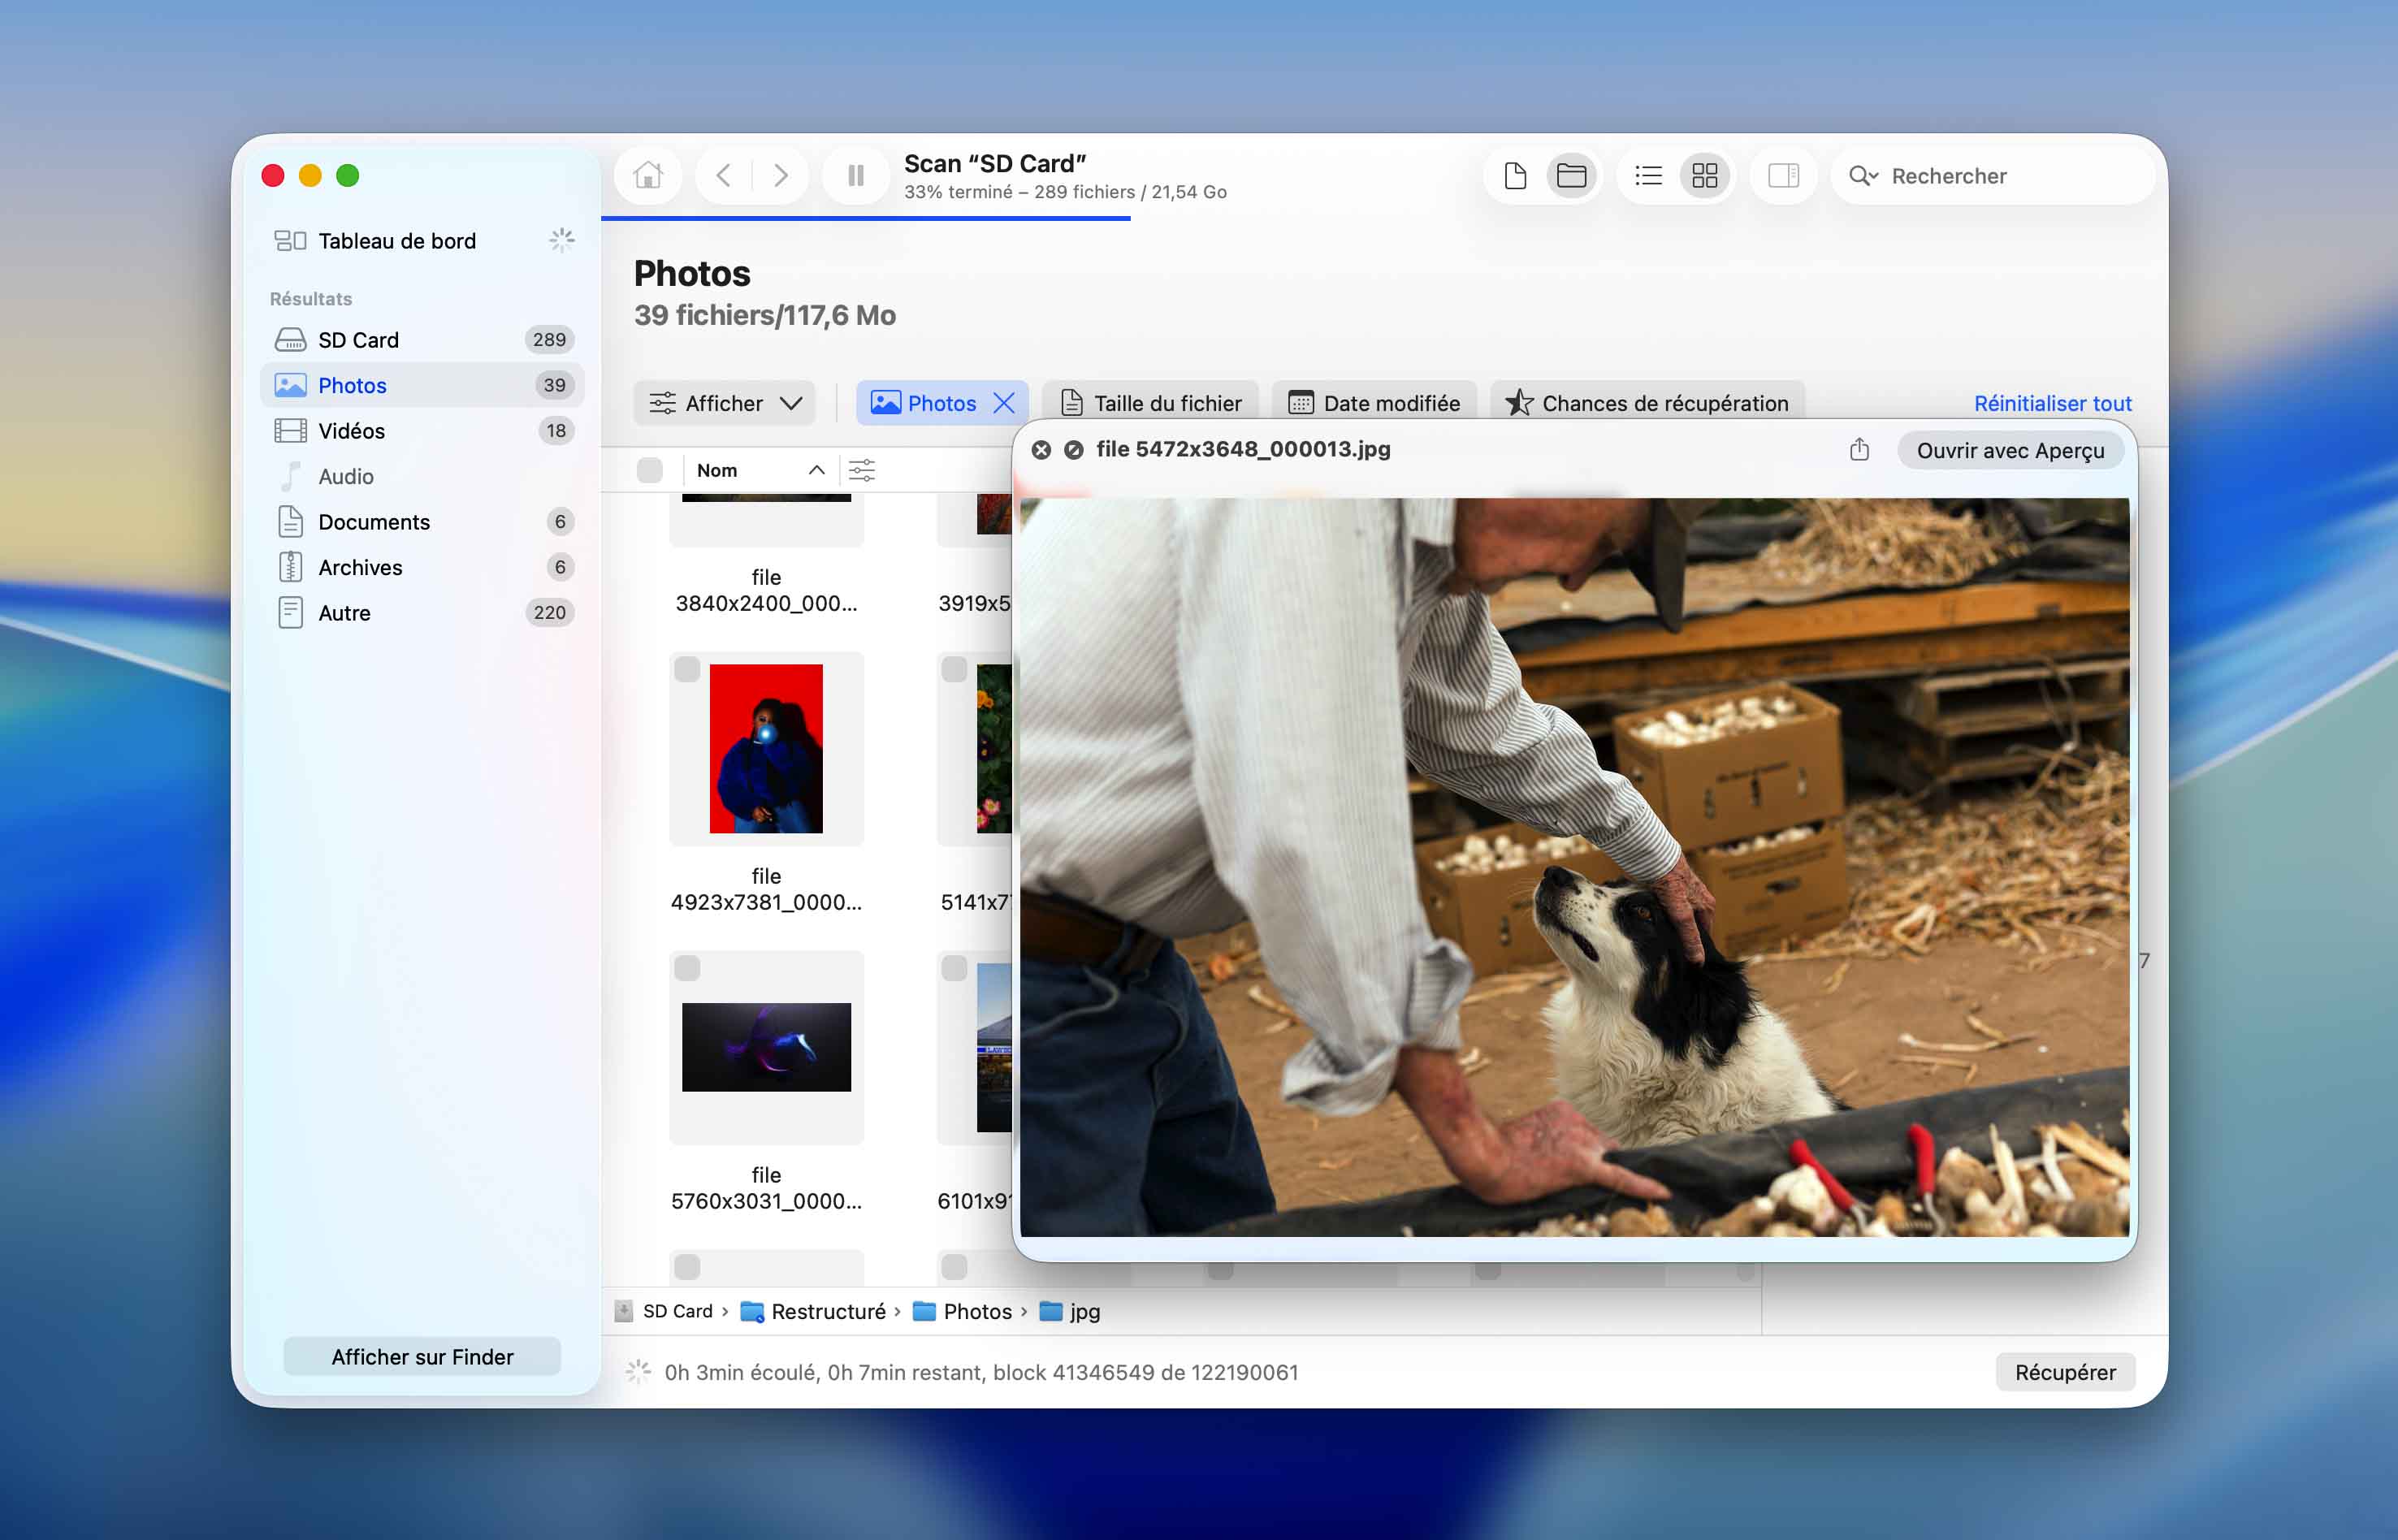Click Photos folder in breadcrumb
Screen dimensions: 2398x1540
click(x=962, y=1311)
